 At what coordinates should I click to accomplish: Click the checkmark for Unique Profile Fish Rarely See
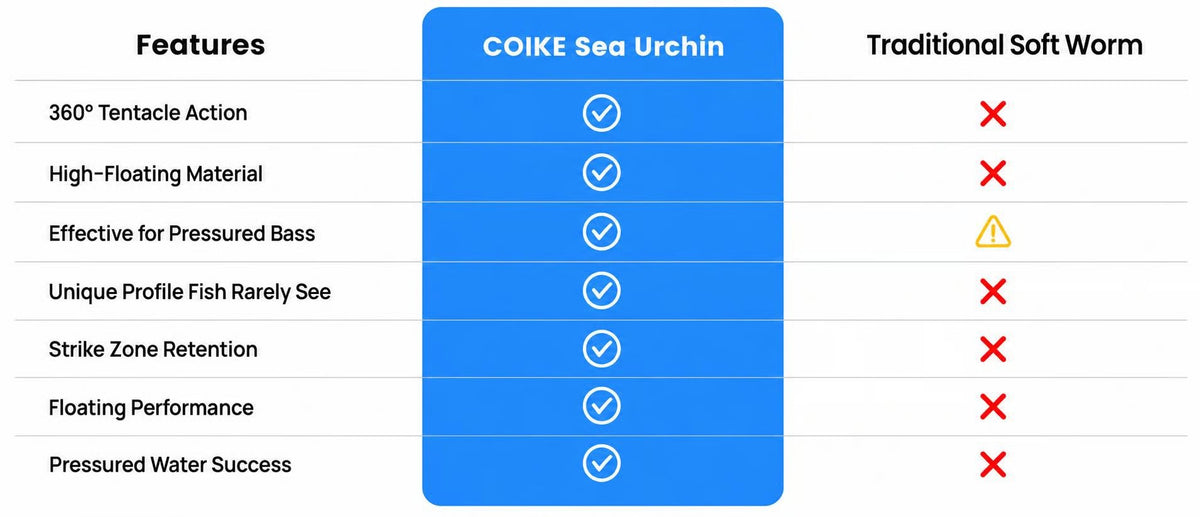coord(601,291)
